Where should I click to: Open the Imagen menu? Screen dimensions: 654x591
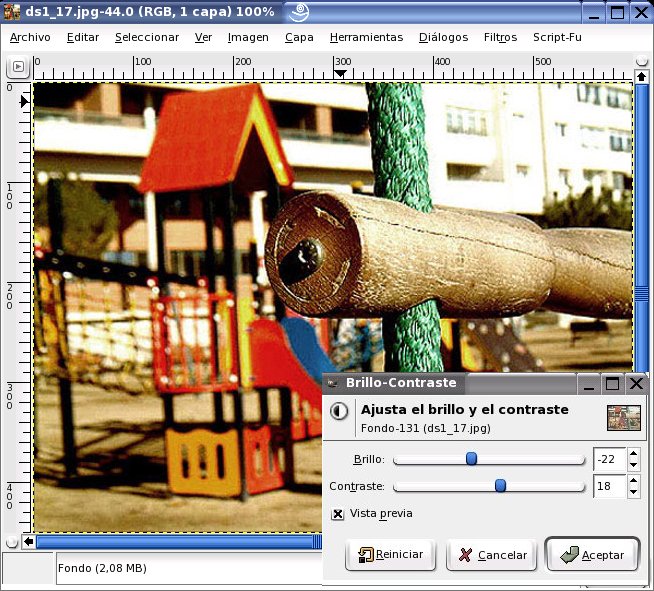point(248,38)
